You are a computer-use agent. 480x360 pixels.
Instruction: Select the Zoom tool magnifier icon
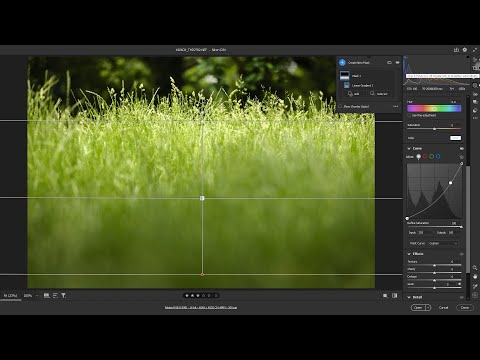pos(475,268)
